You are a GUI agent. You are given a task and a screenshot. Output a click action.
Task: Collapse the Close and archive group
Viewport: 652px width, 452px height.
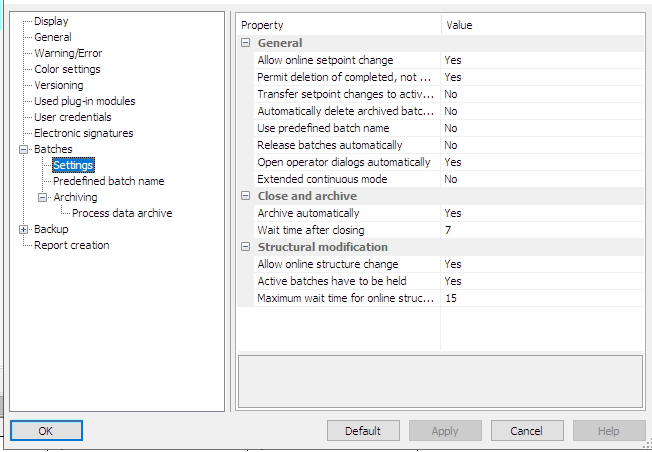pos(246,196)
